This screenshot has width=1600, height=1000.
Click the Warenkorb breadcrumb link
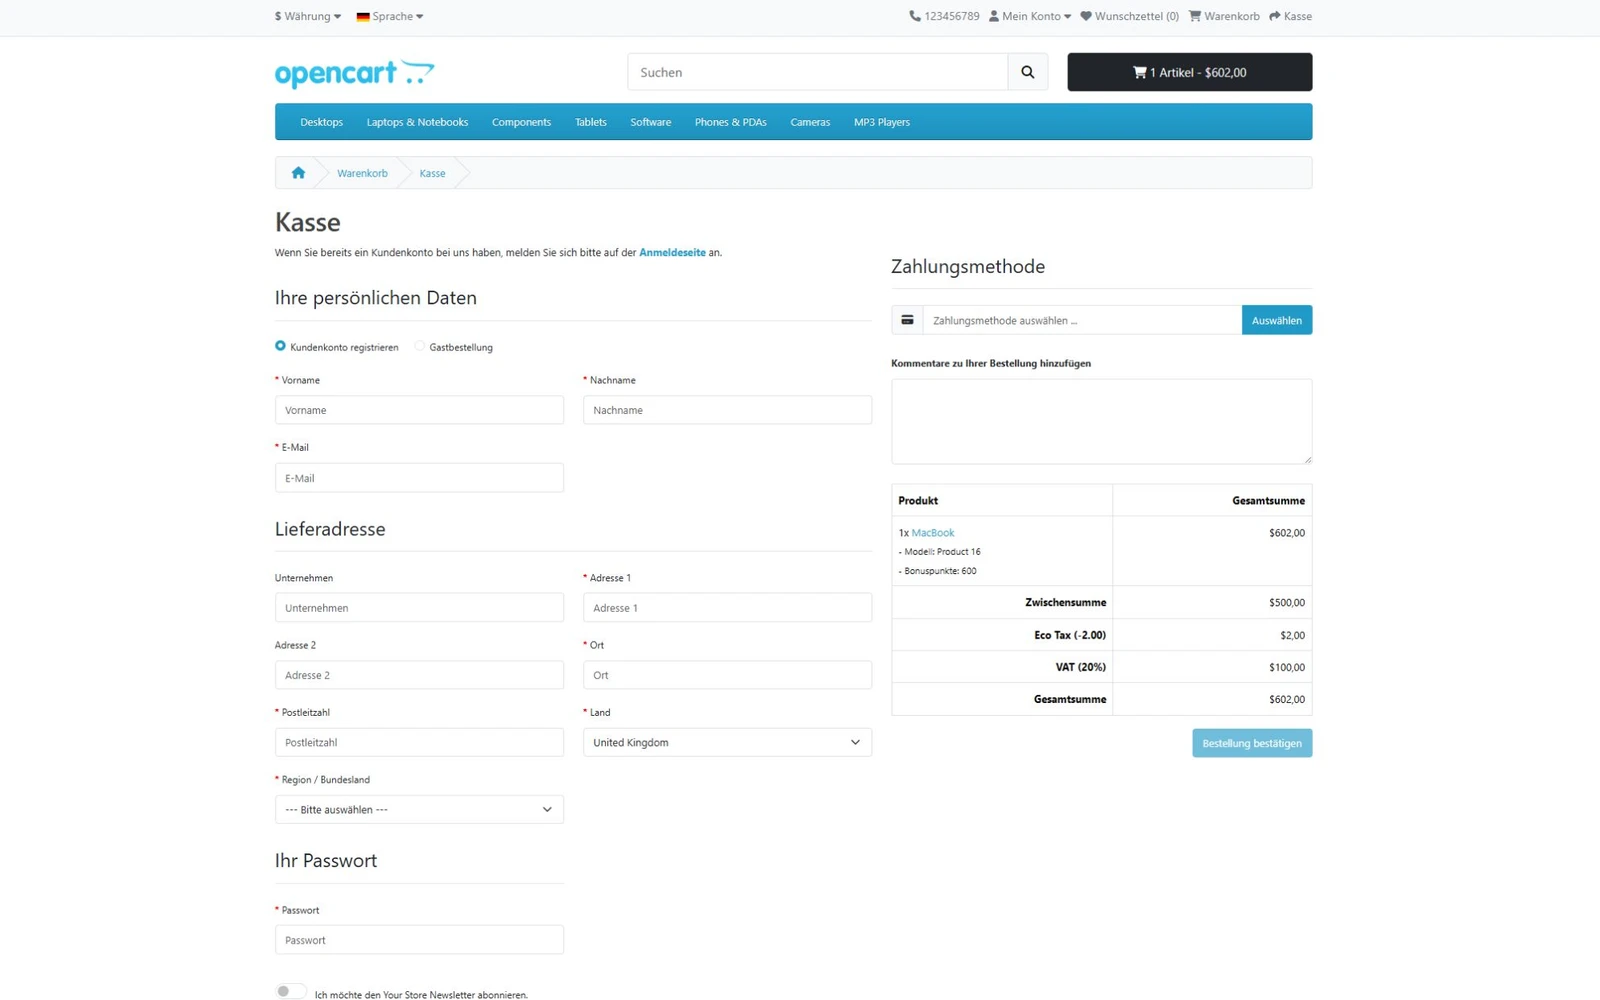[362, 173]
